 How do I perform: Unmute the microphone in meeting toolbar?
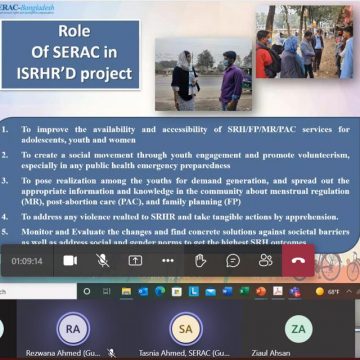click(103, 261)
